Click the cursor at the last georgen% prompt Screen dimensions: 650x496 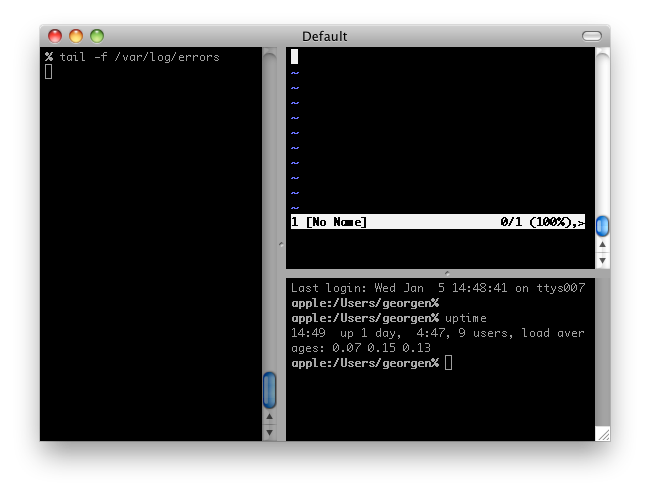pos(449,363)
